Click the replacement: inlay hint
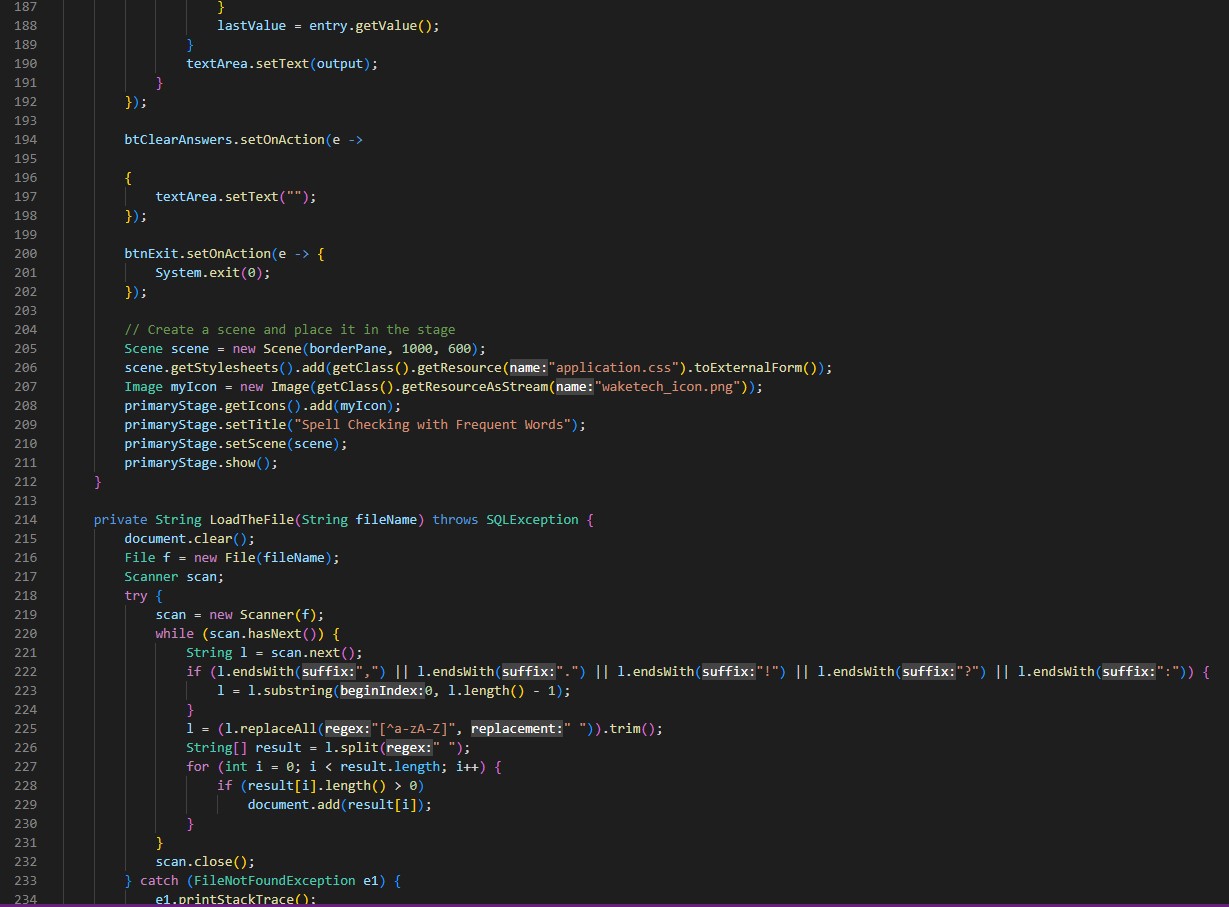 [517, 729]
